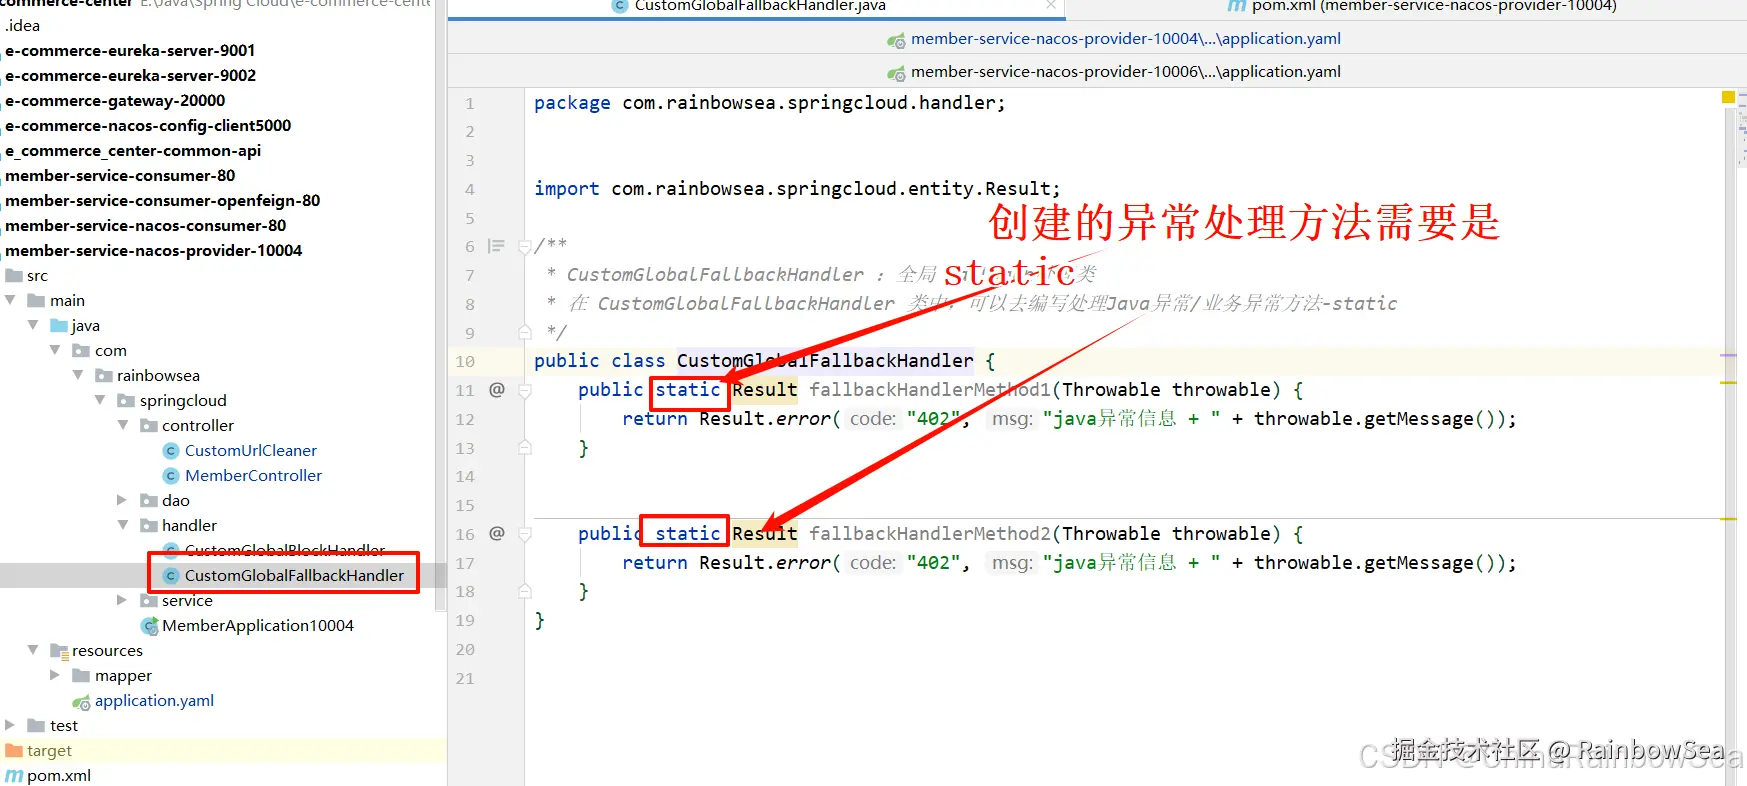Fold the Javadoc comment at line 6
The image size is (1747, 786).
pyautogui.click(x=525, y=247)
